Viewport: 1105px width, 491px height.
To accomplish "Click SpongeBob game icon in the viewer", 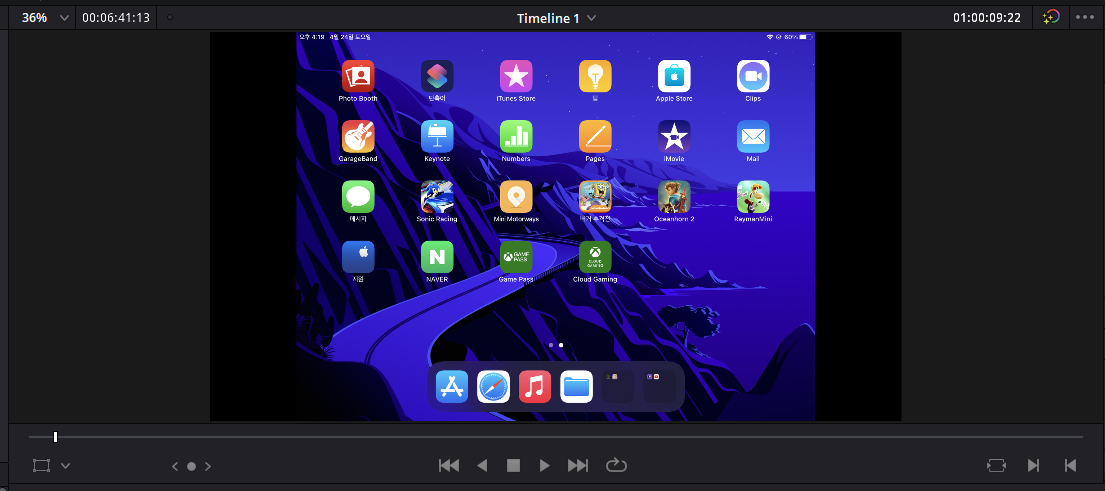I will (595, 197).
